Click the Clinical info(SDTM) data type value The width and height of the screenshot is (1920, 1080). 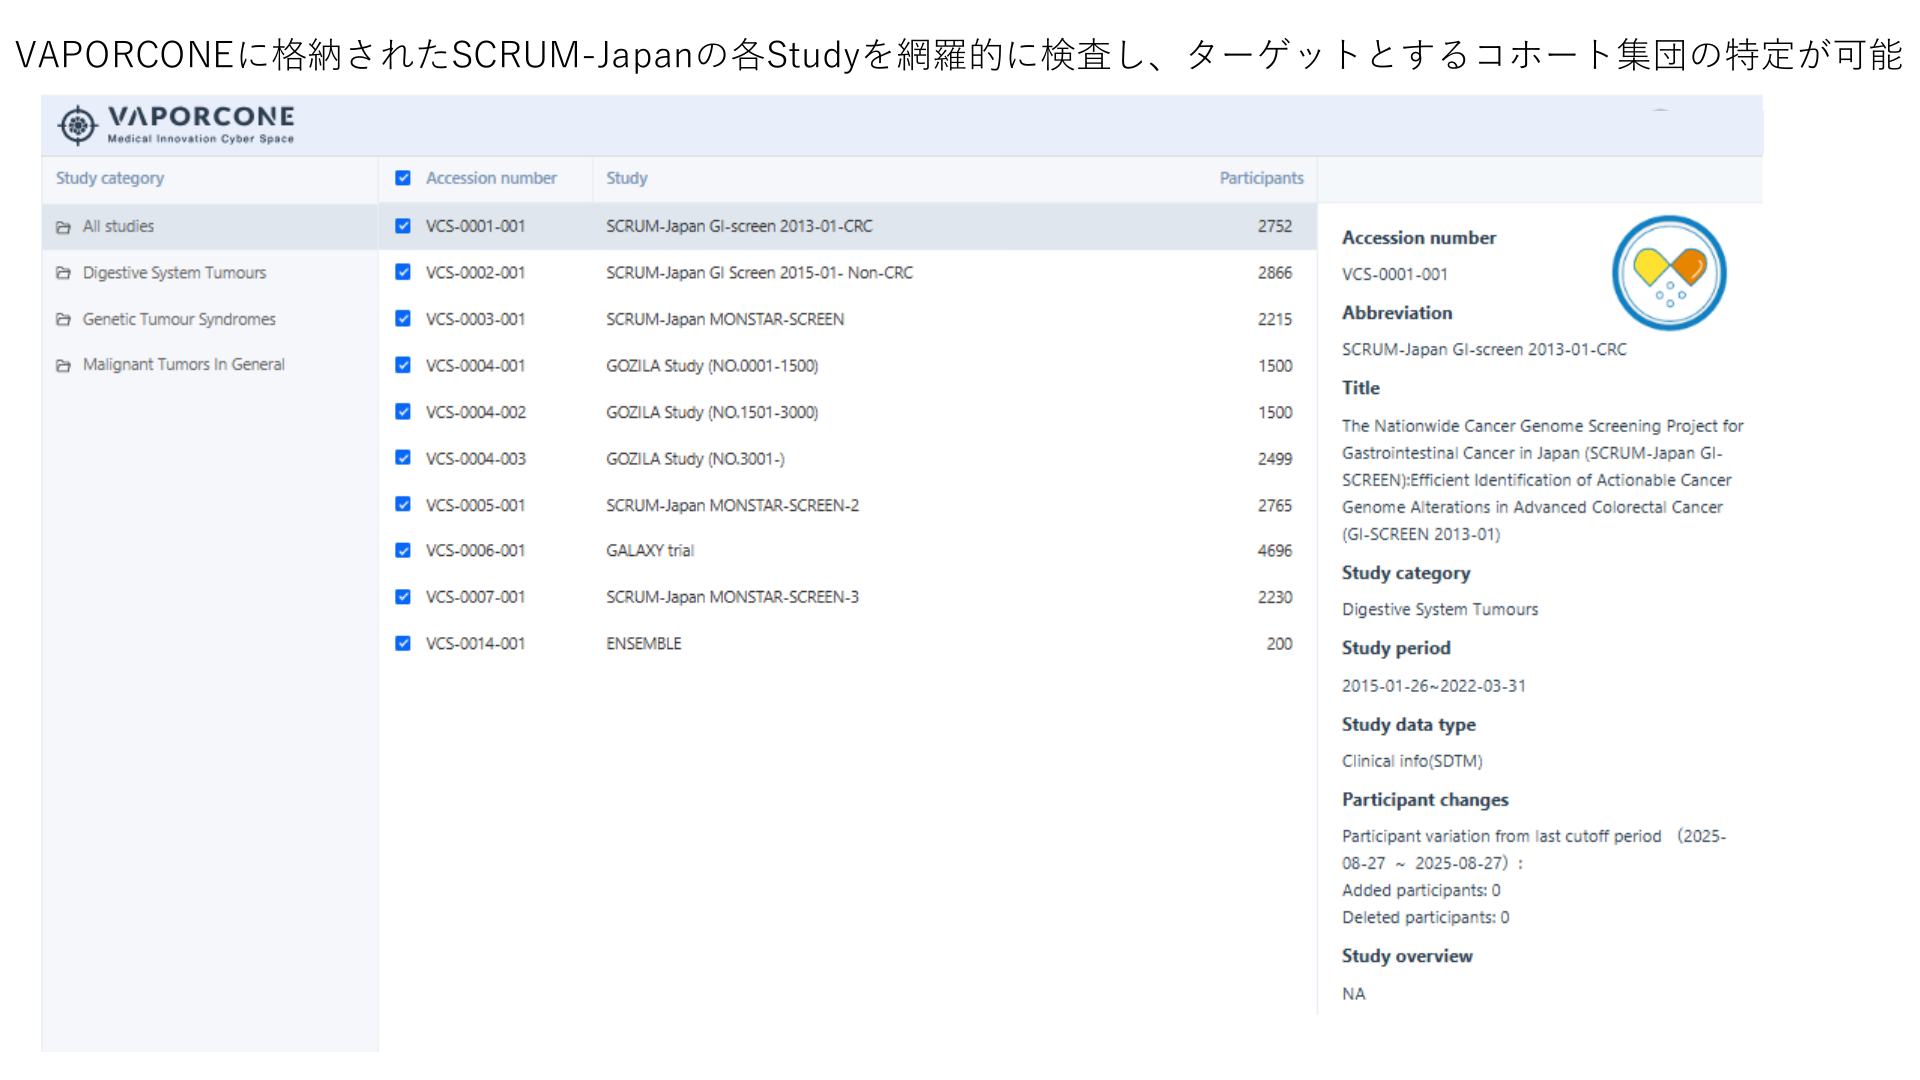tap(1412, 761)
